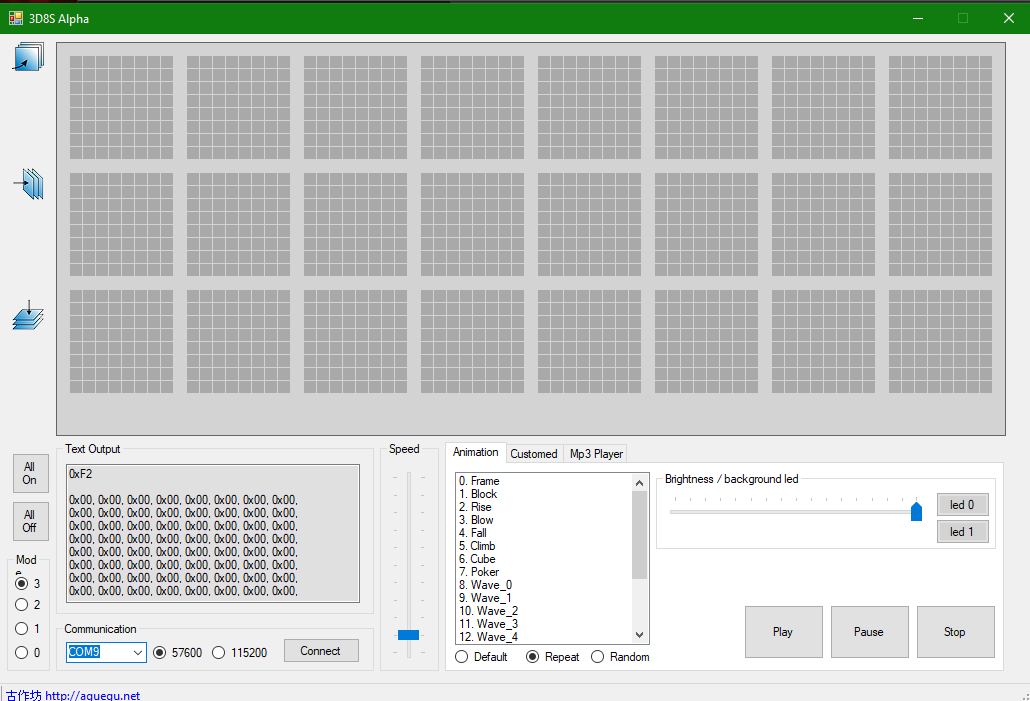Pause the animation playback

[869, 631]
